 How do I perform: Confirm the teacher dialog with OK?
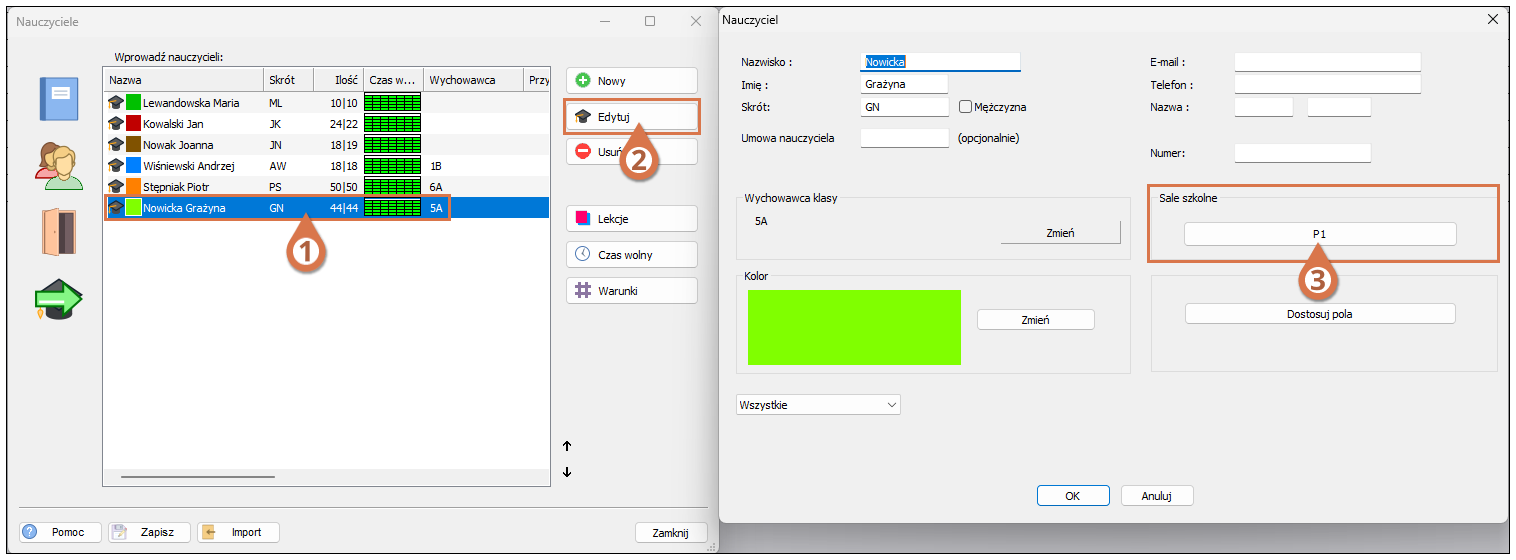1073,495
